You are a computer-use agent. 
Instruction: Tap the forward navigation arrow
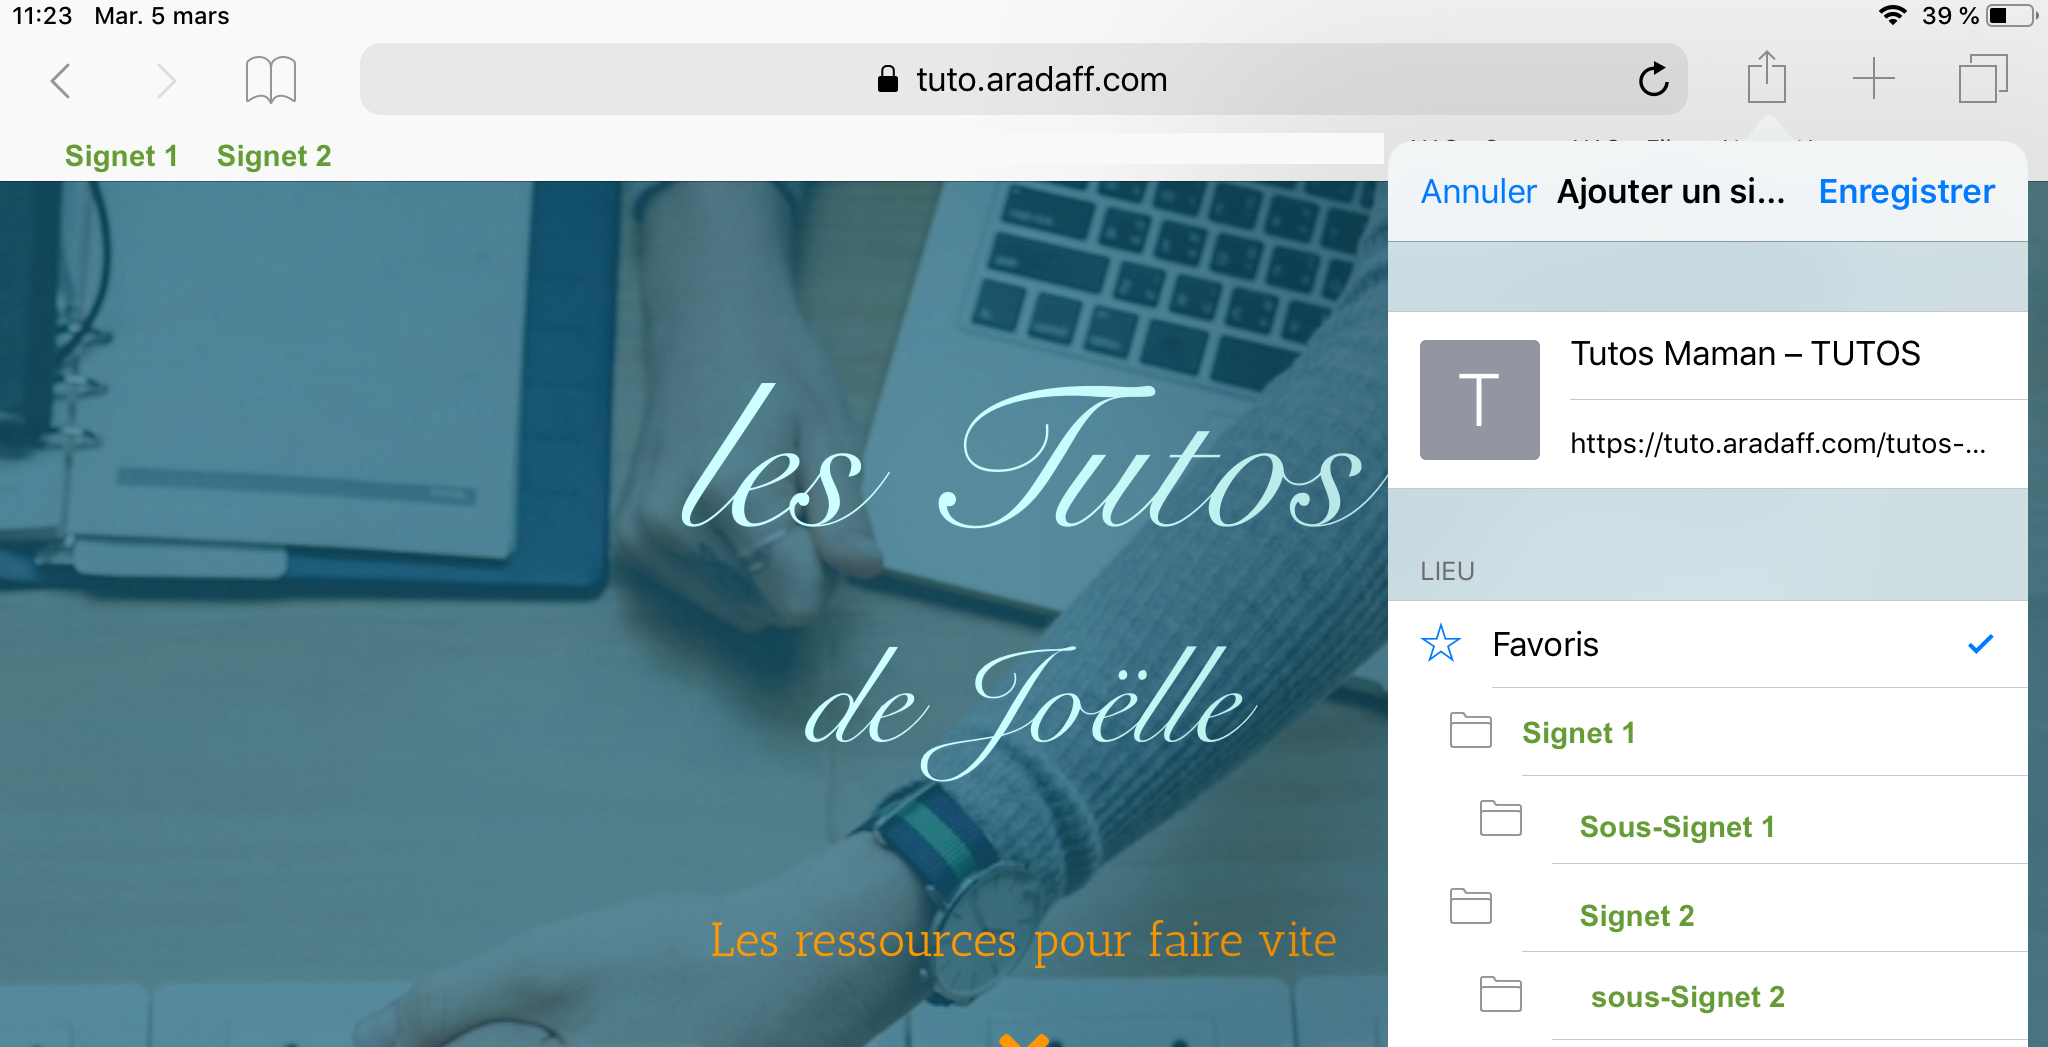(166, 81)
